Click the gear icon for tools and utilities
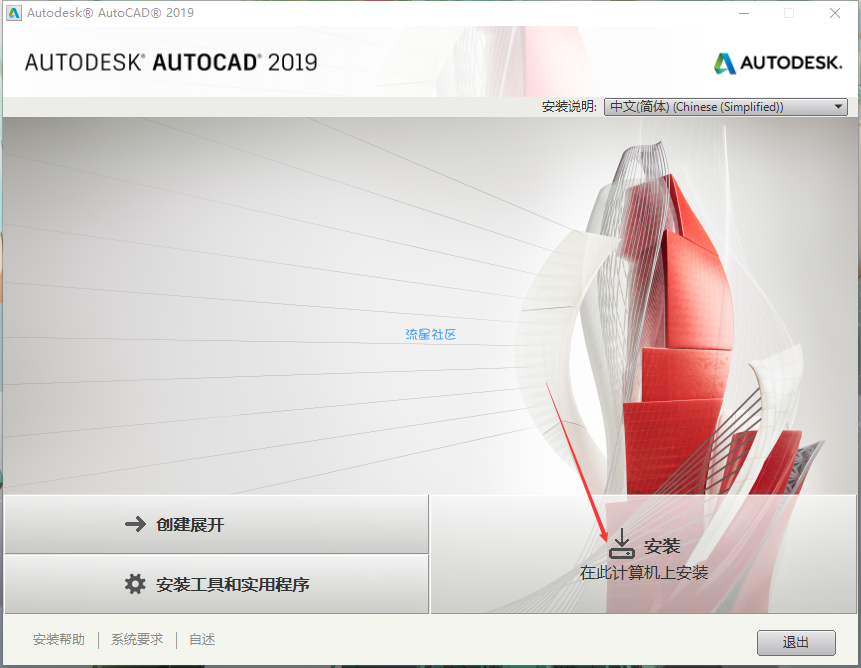Screen dimensions: 861x668 tap(135, 584)
